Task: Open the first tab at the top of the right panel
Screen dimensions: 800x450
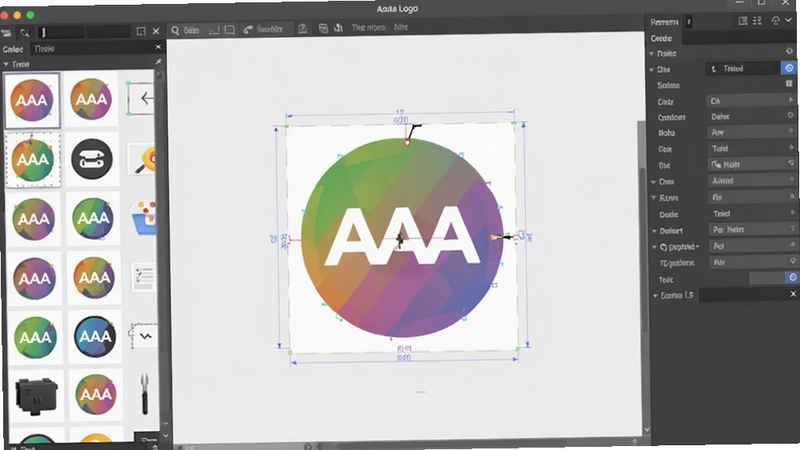Action: pos(664,22)
